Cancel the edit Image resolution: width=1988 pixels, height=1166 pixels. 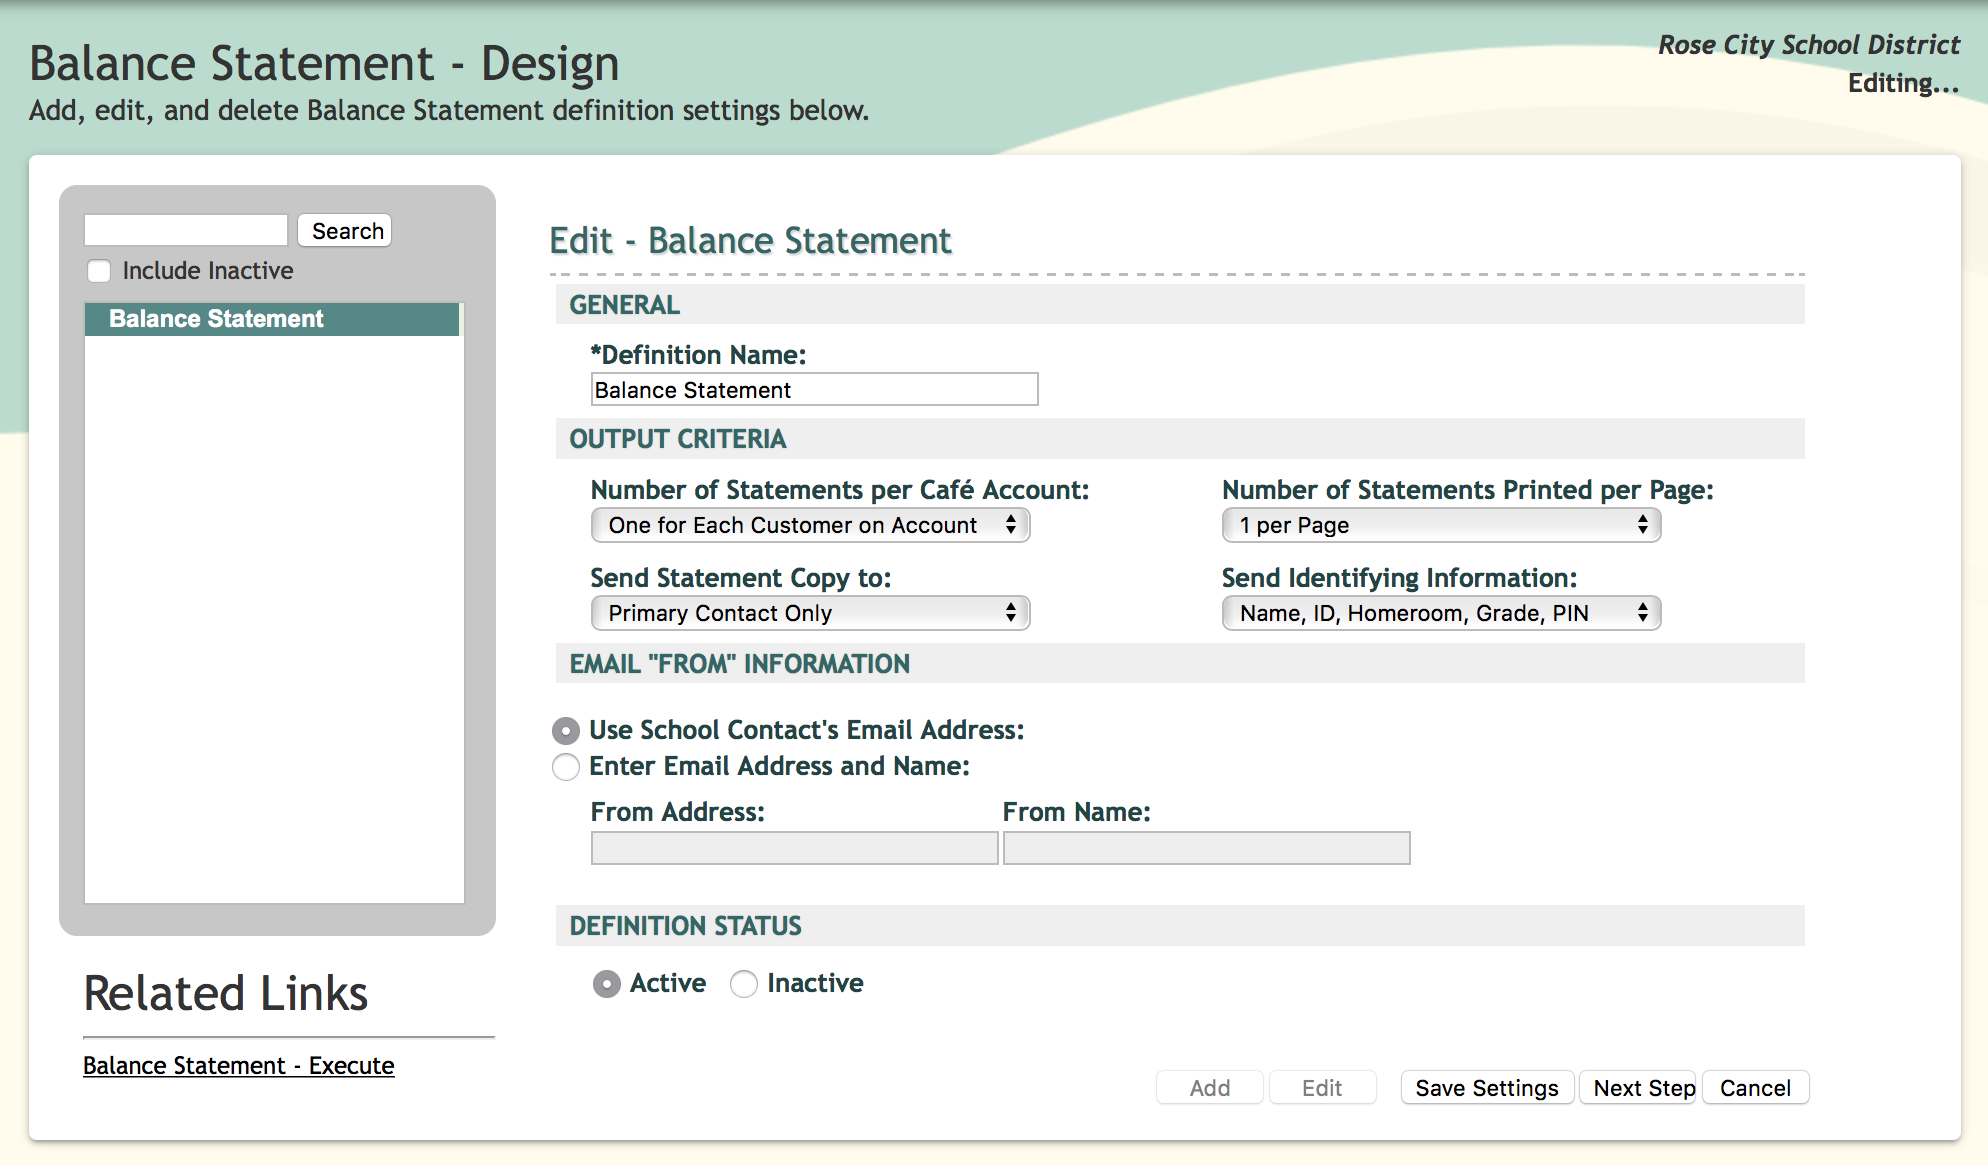click(x=1755, y=1088)
